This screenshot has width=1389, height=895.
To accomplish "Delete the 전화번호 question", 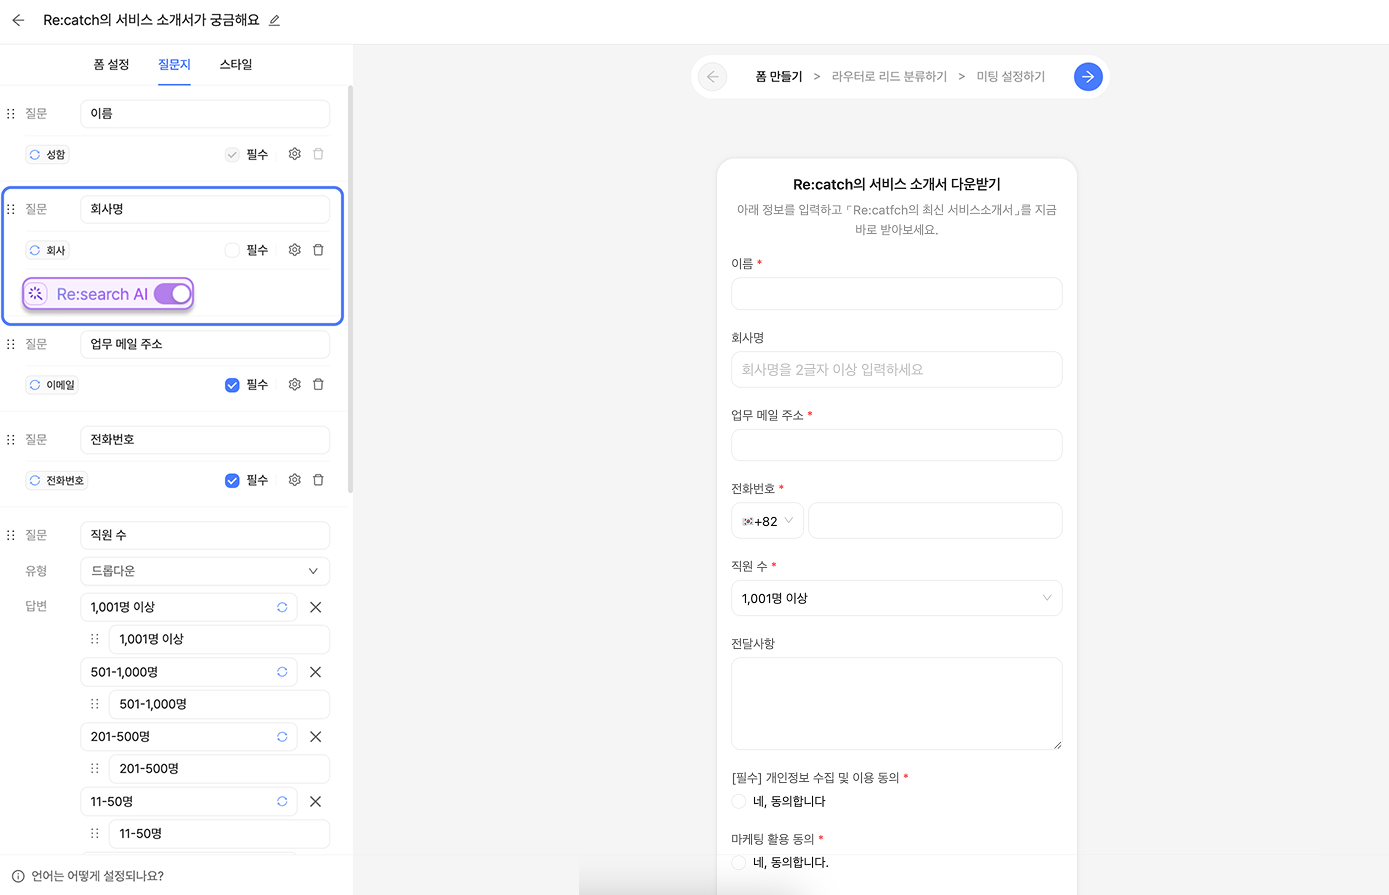I will point(318,480).
